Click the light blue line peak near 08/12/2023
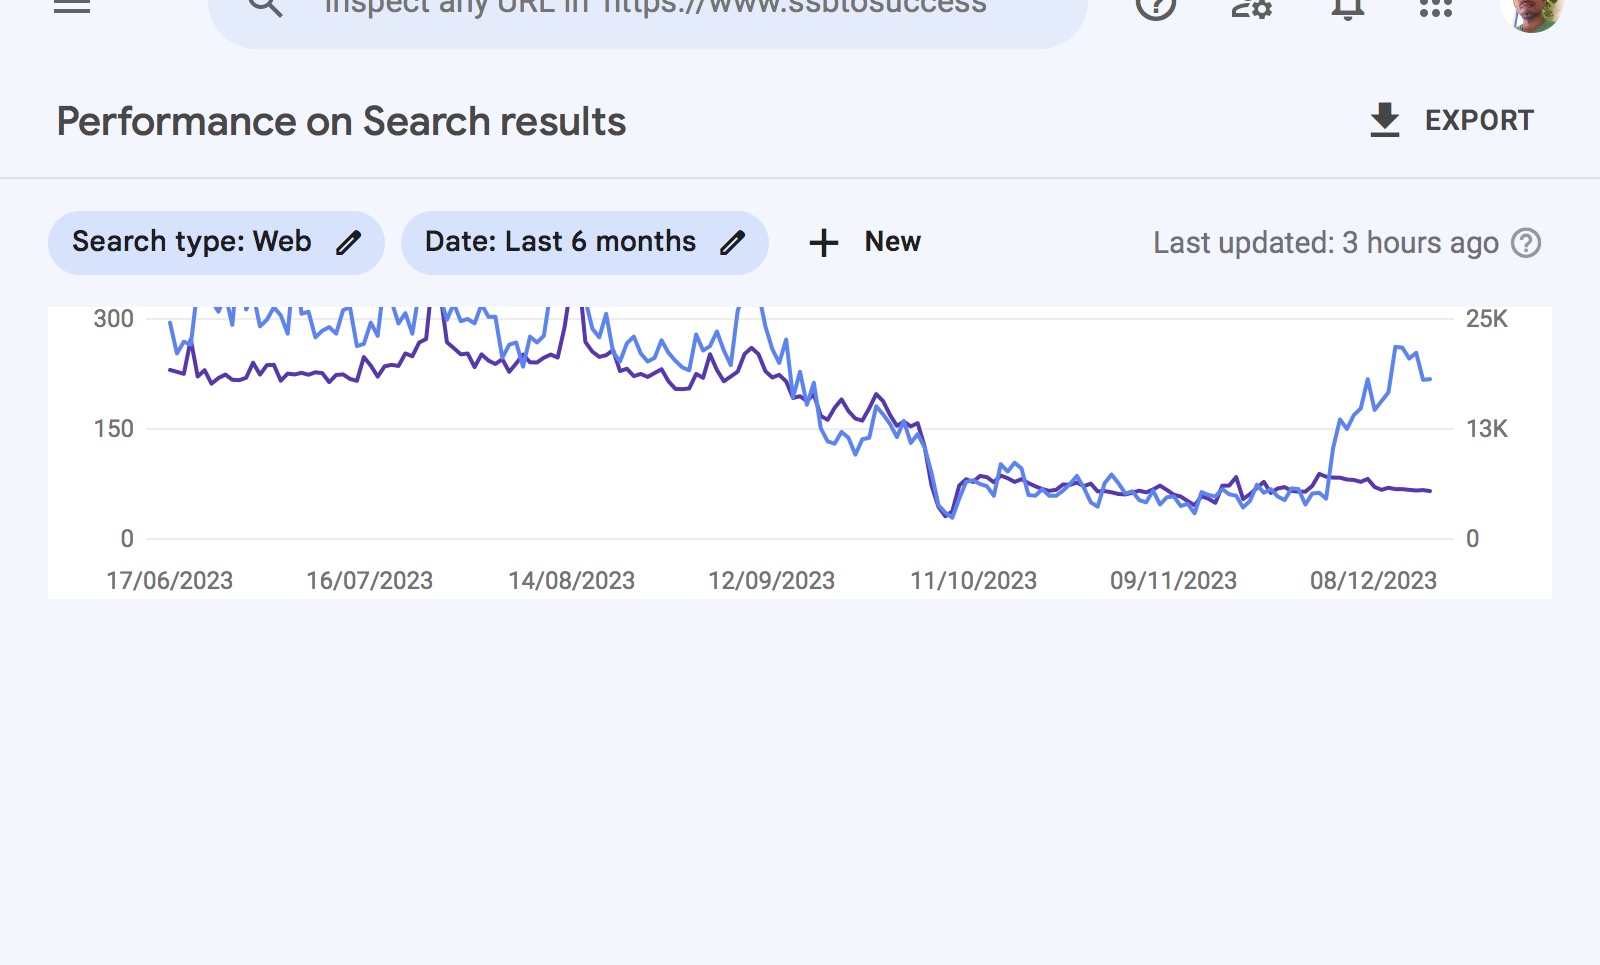Image resolution: width=1600 pixels, height=965 pixels. [1398, 347]
